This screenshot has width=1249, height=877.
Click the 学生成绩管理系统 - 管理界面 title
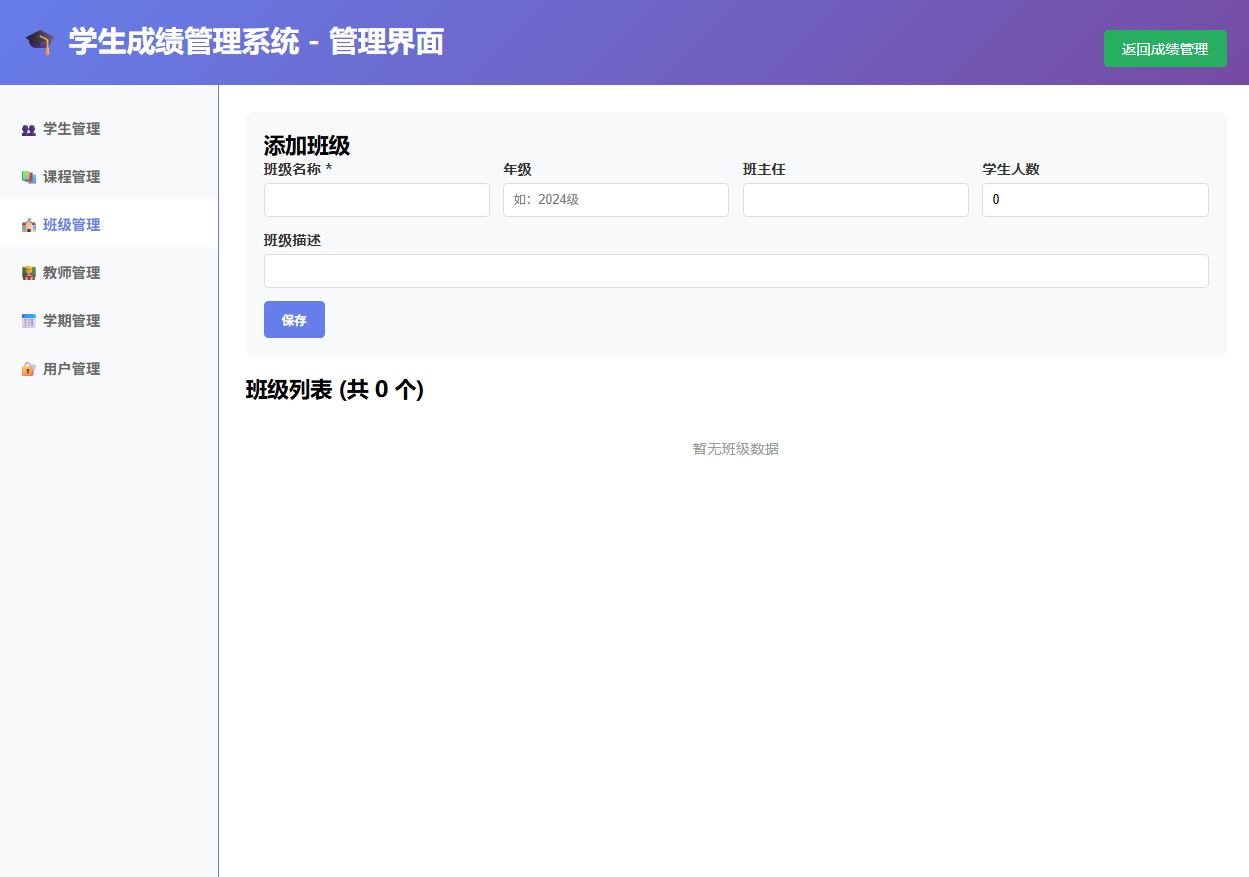pos(256,42)
